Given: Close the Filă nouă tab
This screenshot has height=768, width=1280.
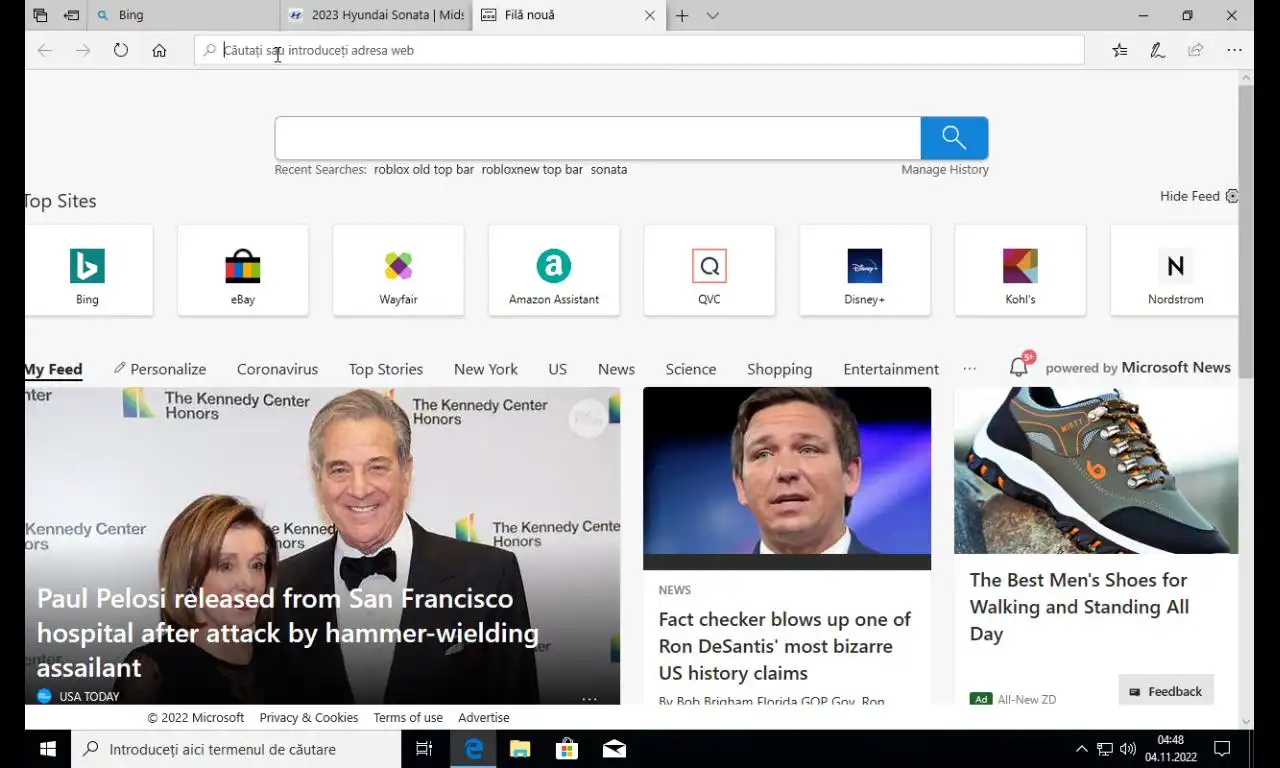Looking at the screenshot, I should pyautogui.click(x=650, y=15).
